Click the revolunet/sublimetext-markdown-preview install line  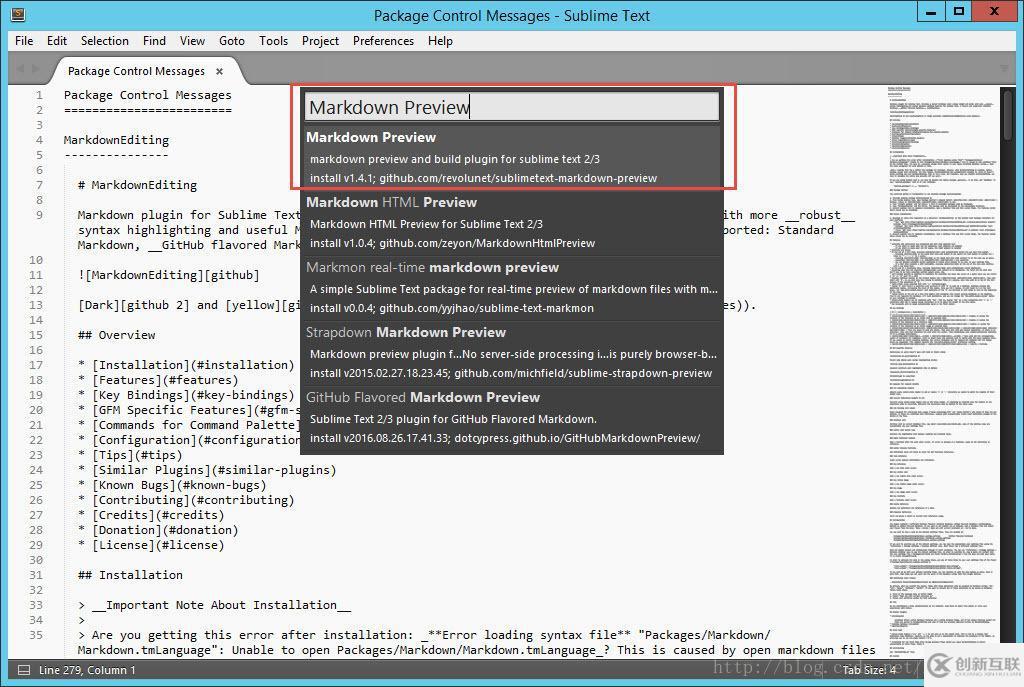coord(483,178)
